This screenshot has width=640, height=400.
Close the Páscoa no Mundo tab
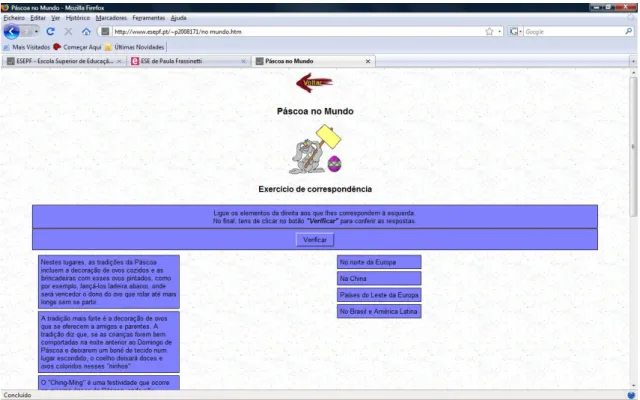pyautogui.click(x=368, y=61)
